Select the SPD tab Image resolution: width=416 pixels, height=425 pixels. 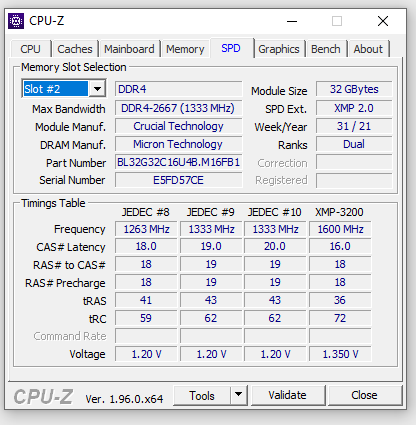[231, 48]
